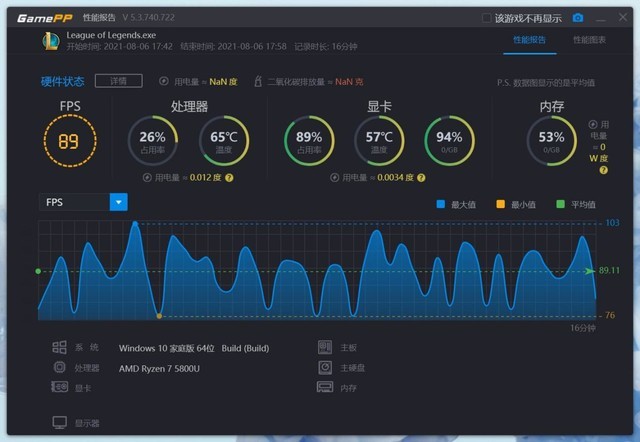Click the Windows system icon in hardware list
The width and height of the screenshot is (640, 442).
click(60, 348)
